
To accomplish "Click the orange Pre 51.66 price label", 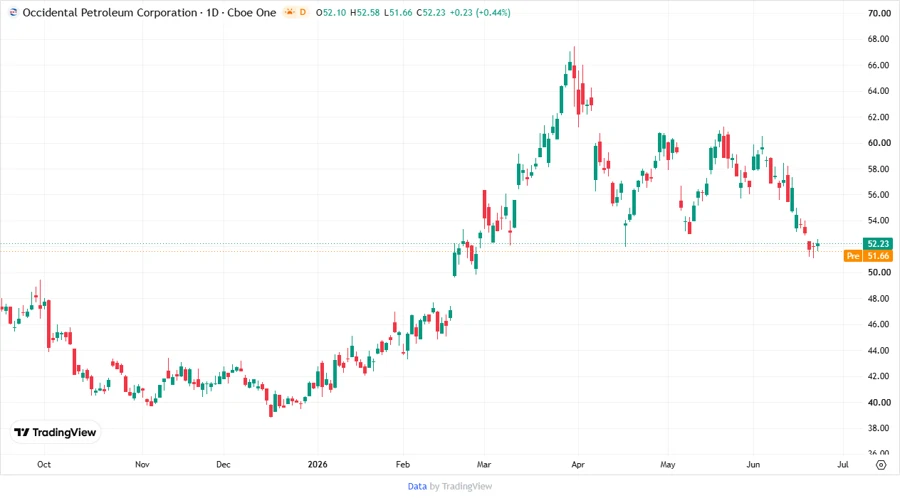I will (x=868, y=256).
